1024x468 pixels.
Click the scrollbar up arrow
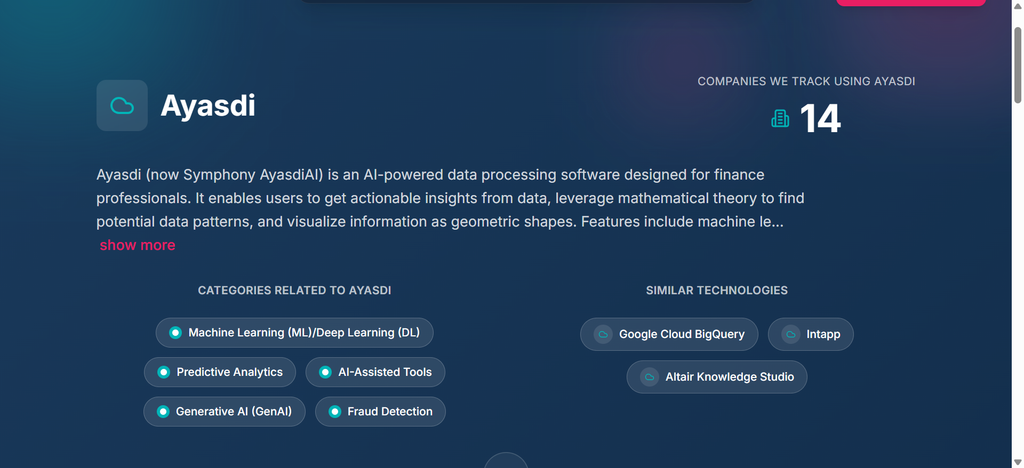1017,5
